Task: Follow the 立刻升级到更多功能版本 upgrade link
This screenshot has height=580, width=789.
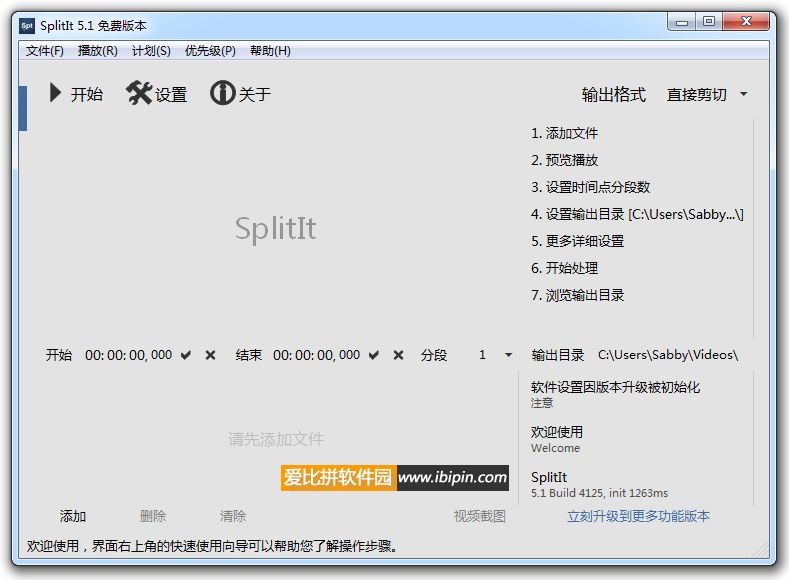Action: click(639, 516)
